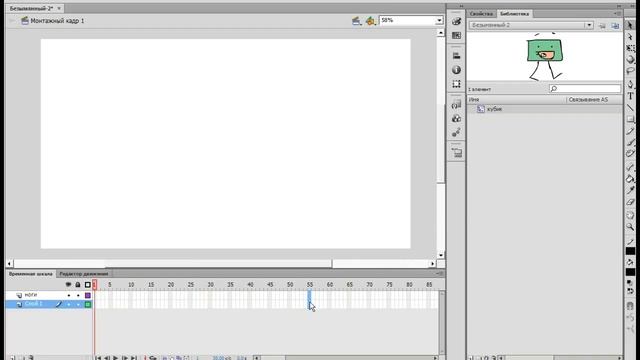Toggle green outline square of selected layer
Image resolution: width=640 pixels, height=360 pixels.
(88, 304)
